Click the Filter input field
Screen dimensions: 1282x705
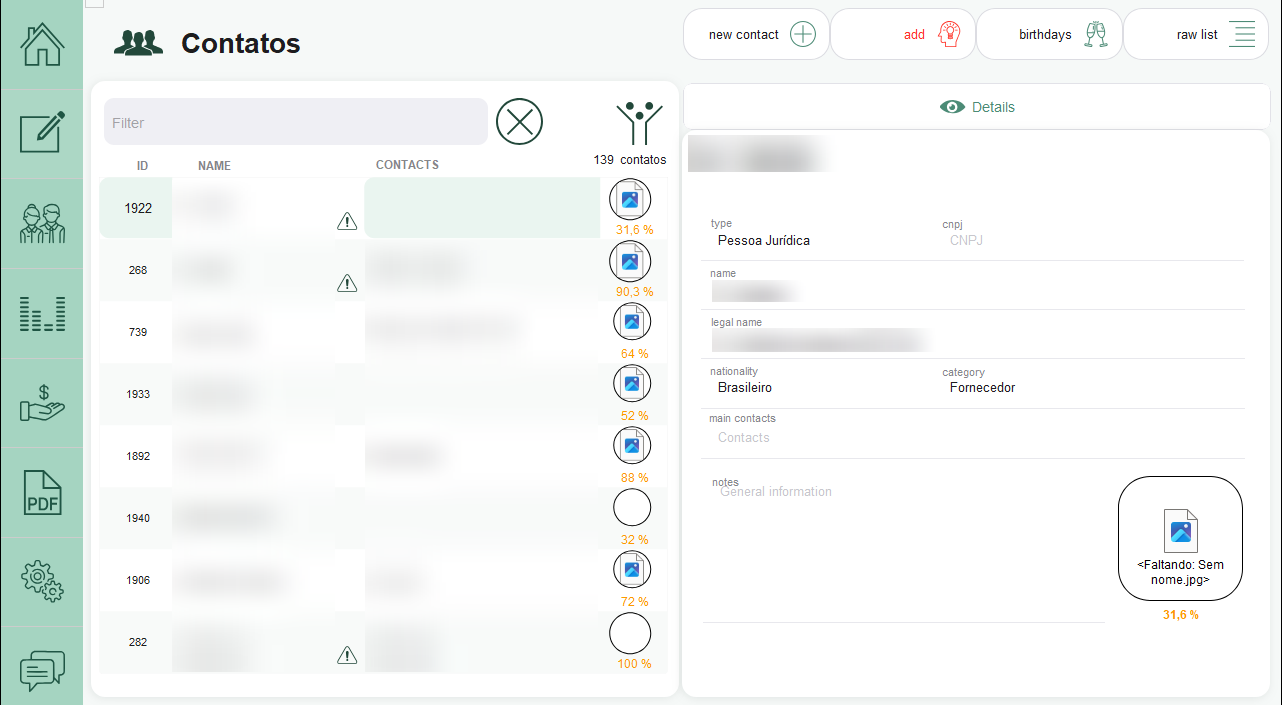tap(296, 122)
